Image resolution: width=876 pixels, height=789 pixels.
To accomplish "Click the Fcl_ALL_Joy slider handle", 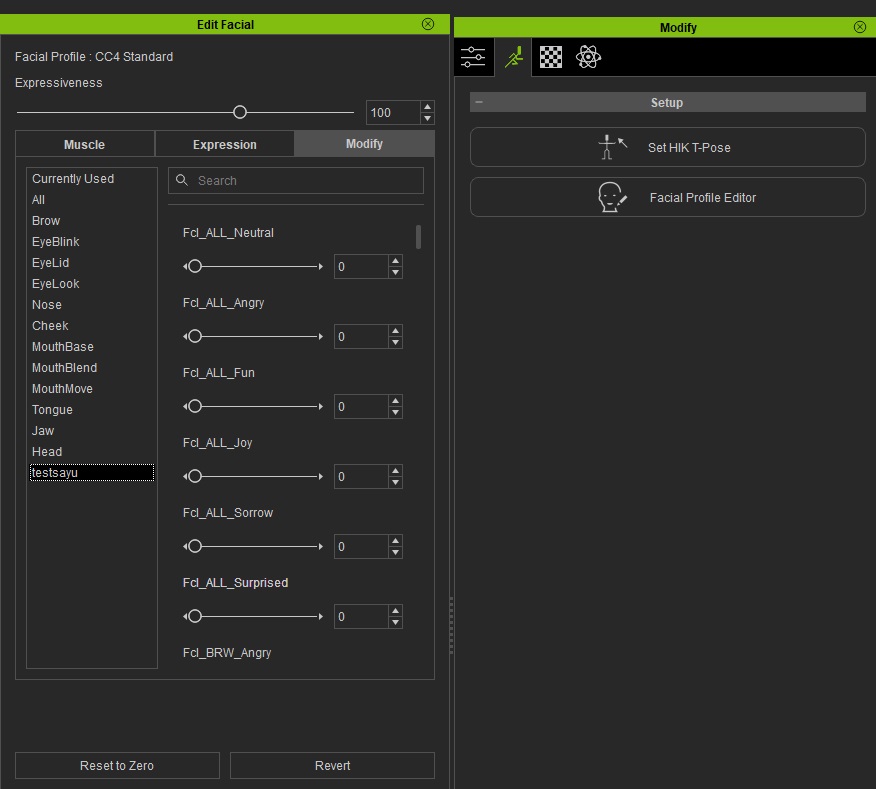I will pyautogui.click(x=194, y=477).
